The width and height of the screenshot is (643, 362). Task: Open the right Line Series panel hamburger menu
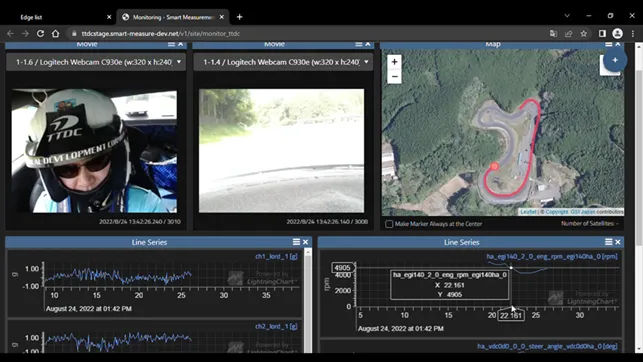point(609,242)
